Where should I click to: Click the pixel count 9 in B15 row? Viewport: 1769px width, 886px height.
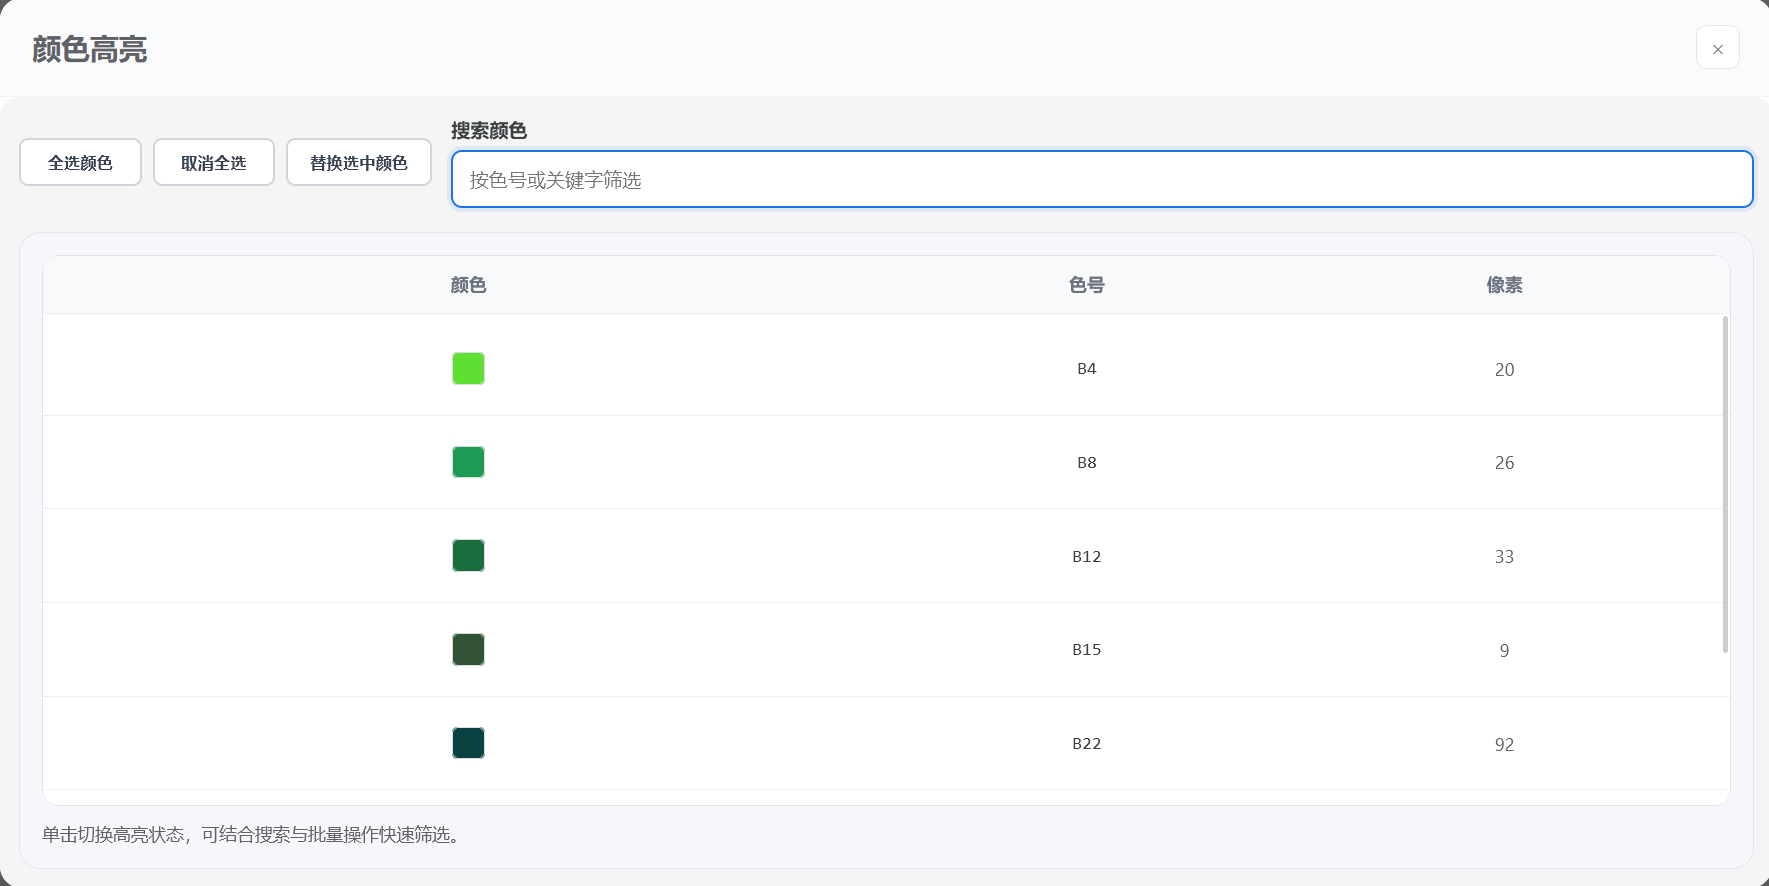point(1504,651)
